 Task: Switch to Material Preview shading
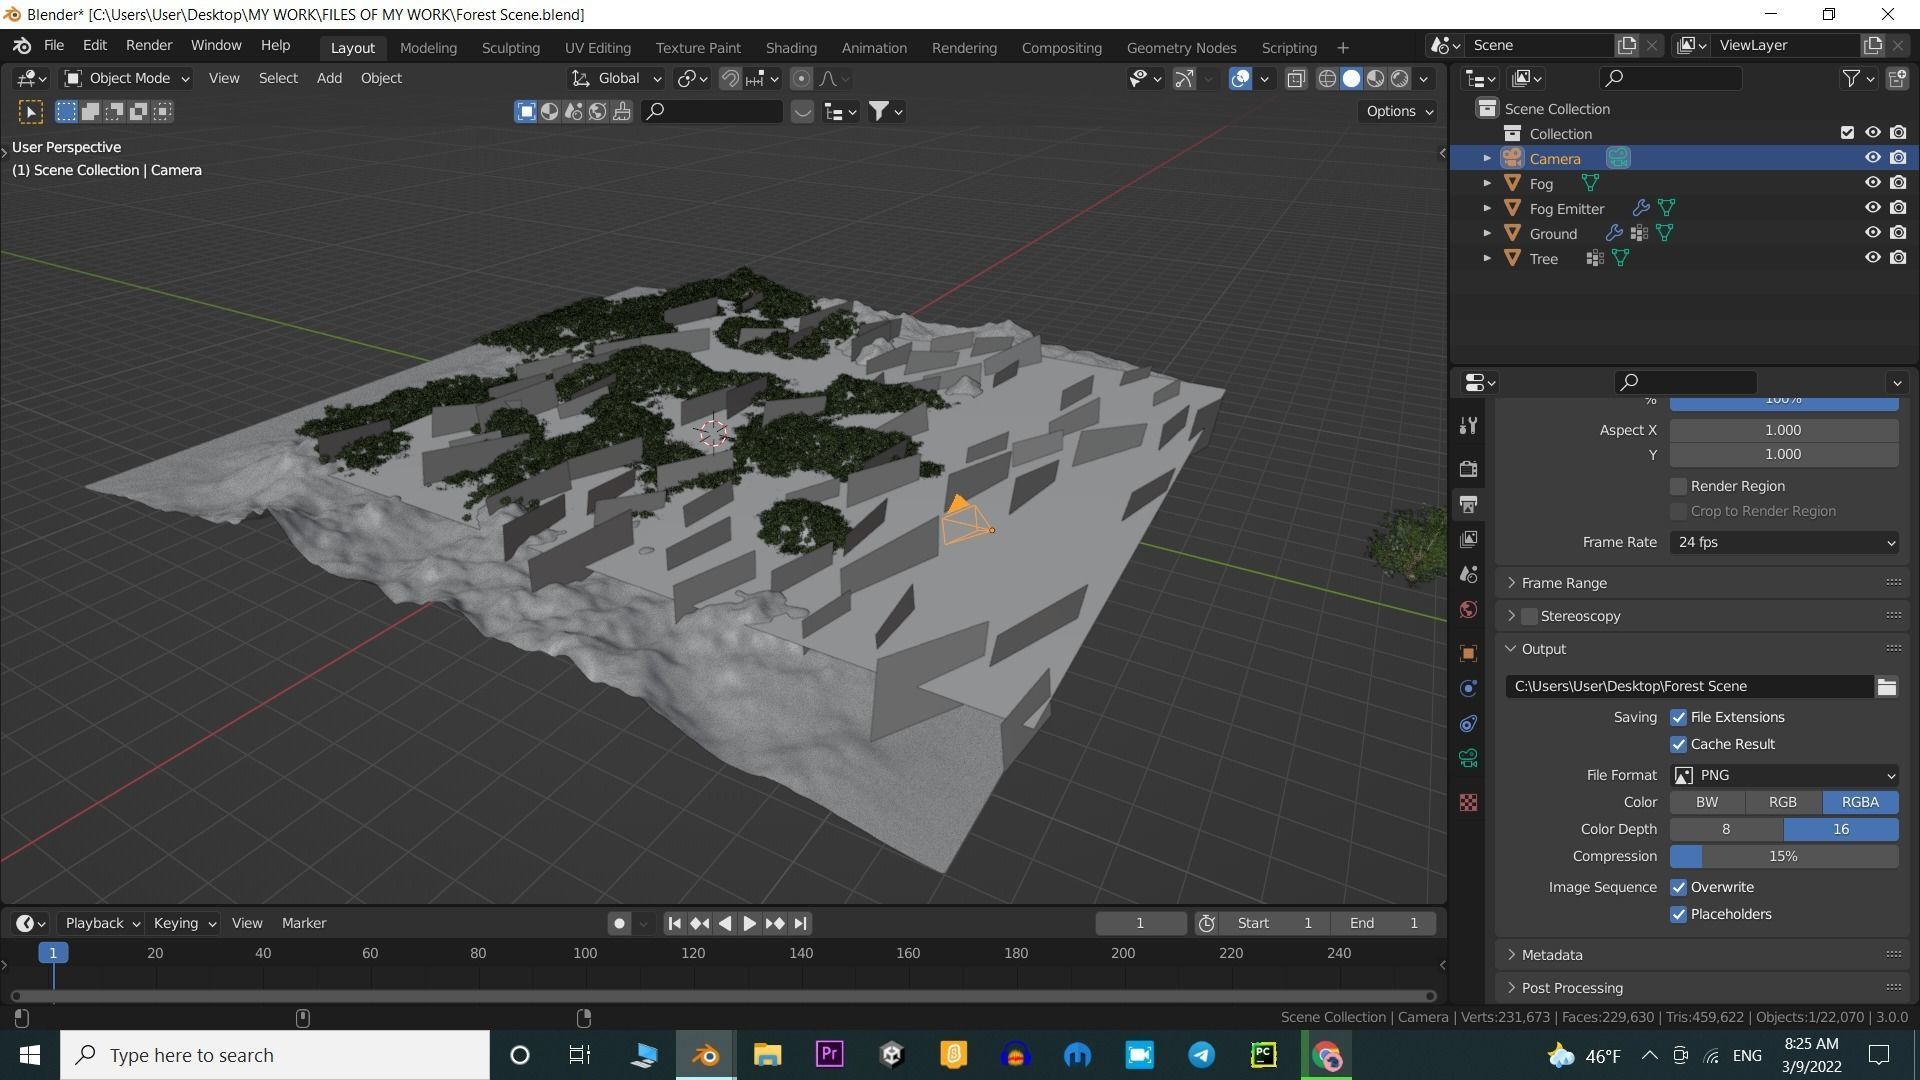tap(1376, 78)
